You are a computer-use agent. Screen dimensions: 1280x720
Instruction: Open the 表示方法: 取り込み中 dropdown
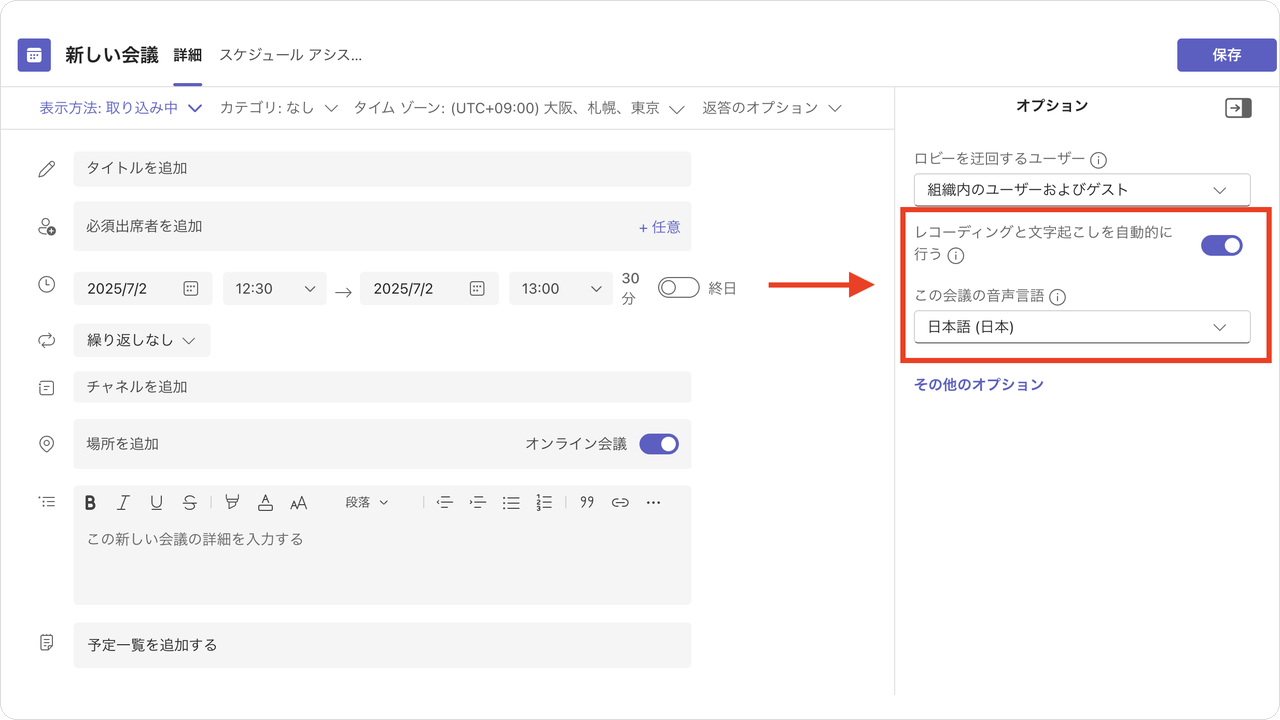(121, 108)
